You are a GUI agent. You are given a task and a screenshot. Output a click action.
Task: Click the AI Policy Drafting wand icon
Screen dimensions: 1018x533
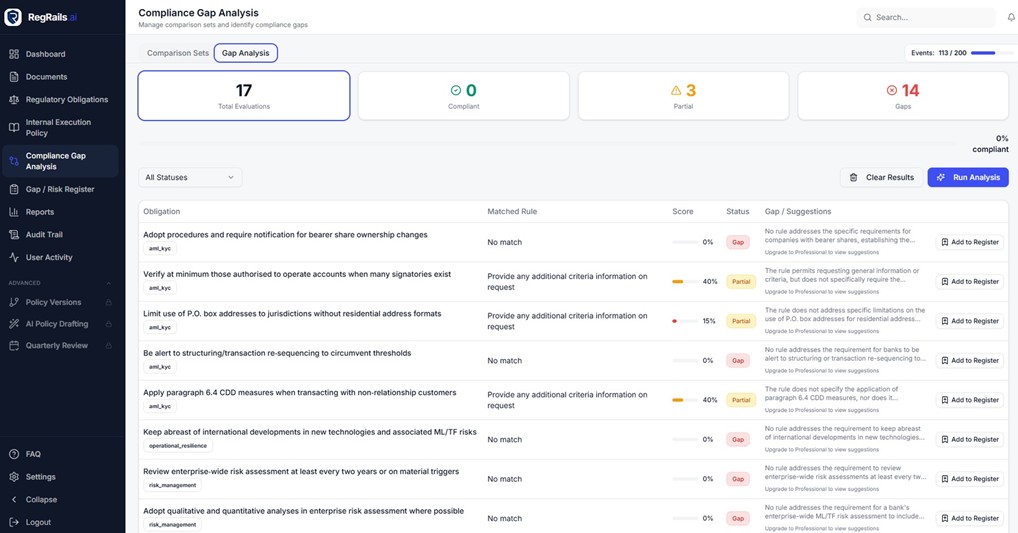tap(14, 323)
